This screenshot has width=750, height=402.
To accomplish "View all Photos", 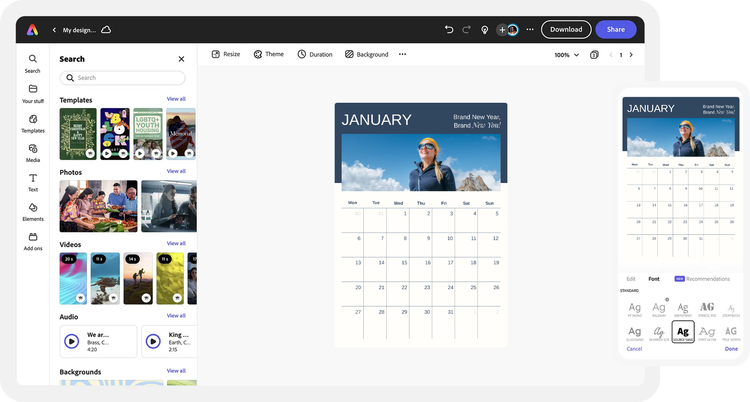I will (x=176, y=171).
